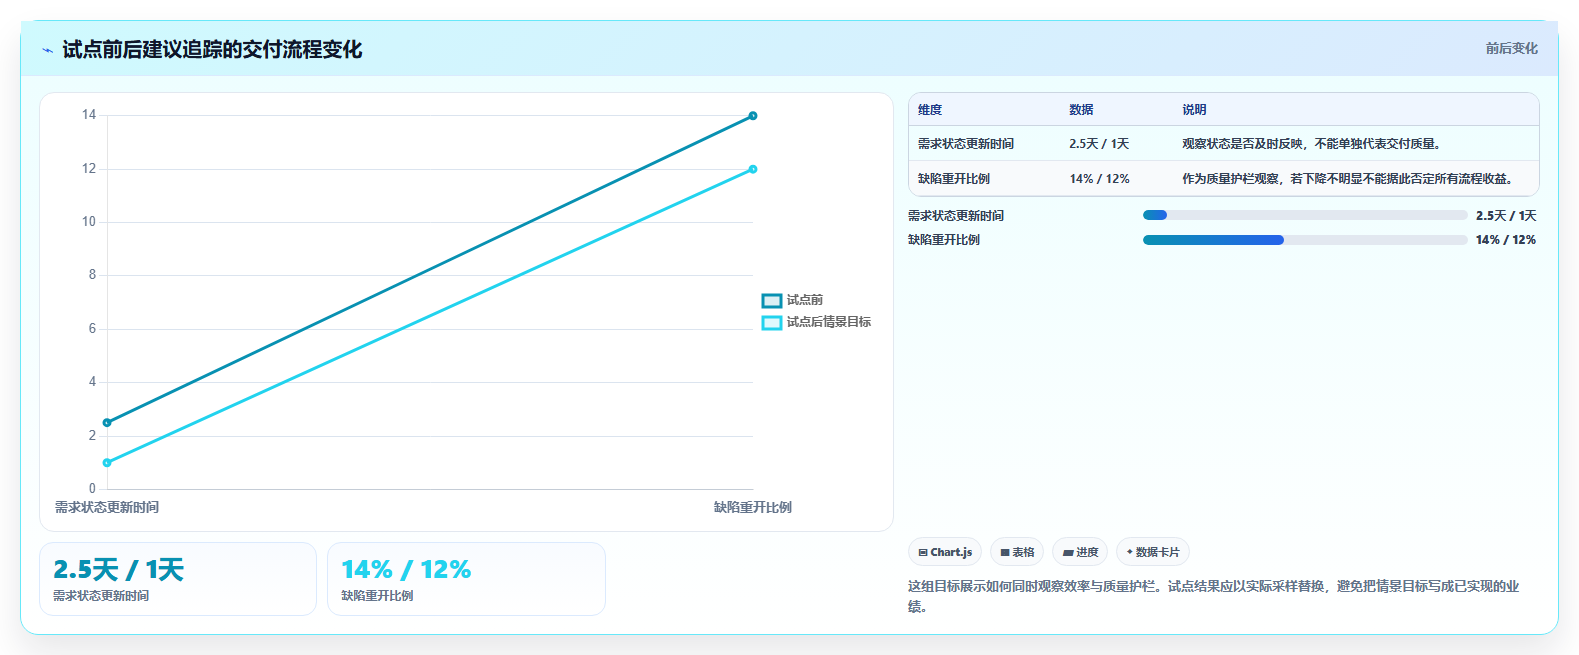Click the 试点前 data point at 2.5
Screen dimensions: 1579x655
pos(107,423)
